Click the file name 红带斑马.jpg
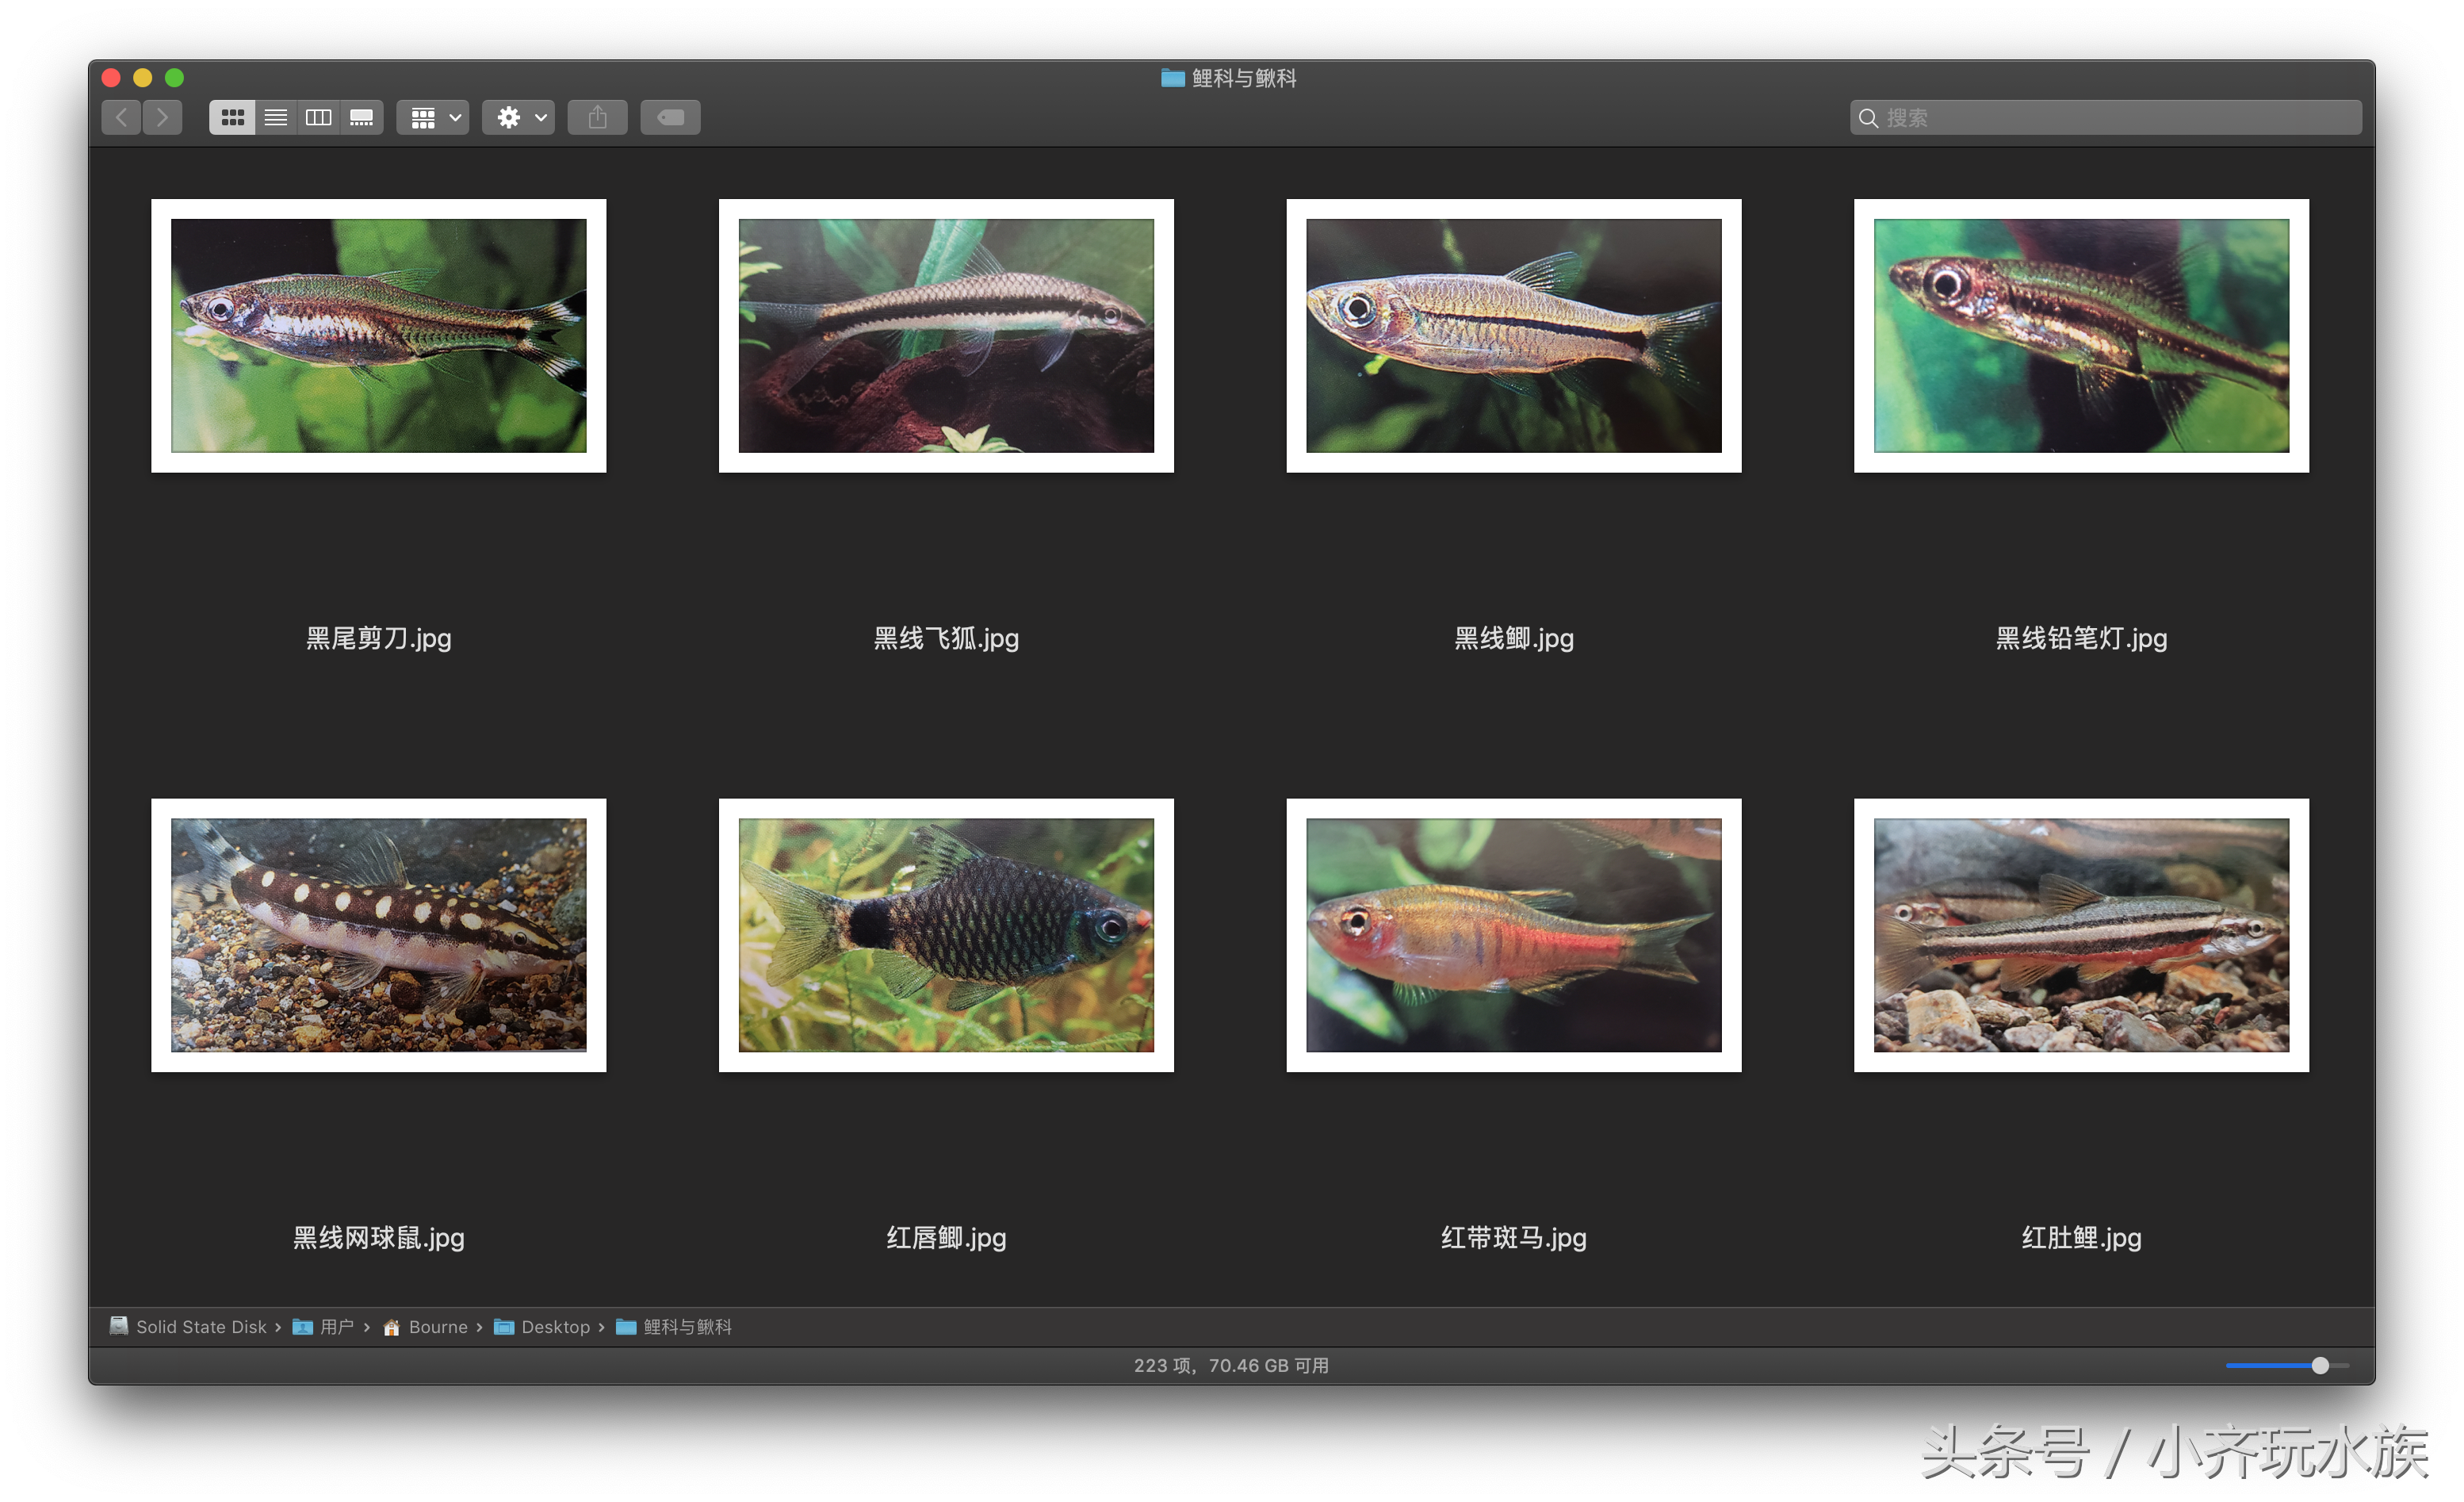Screen dimensions: 2464x1502 (1514, 1238)
